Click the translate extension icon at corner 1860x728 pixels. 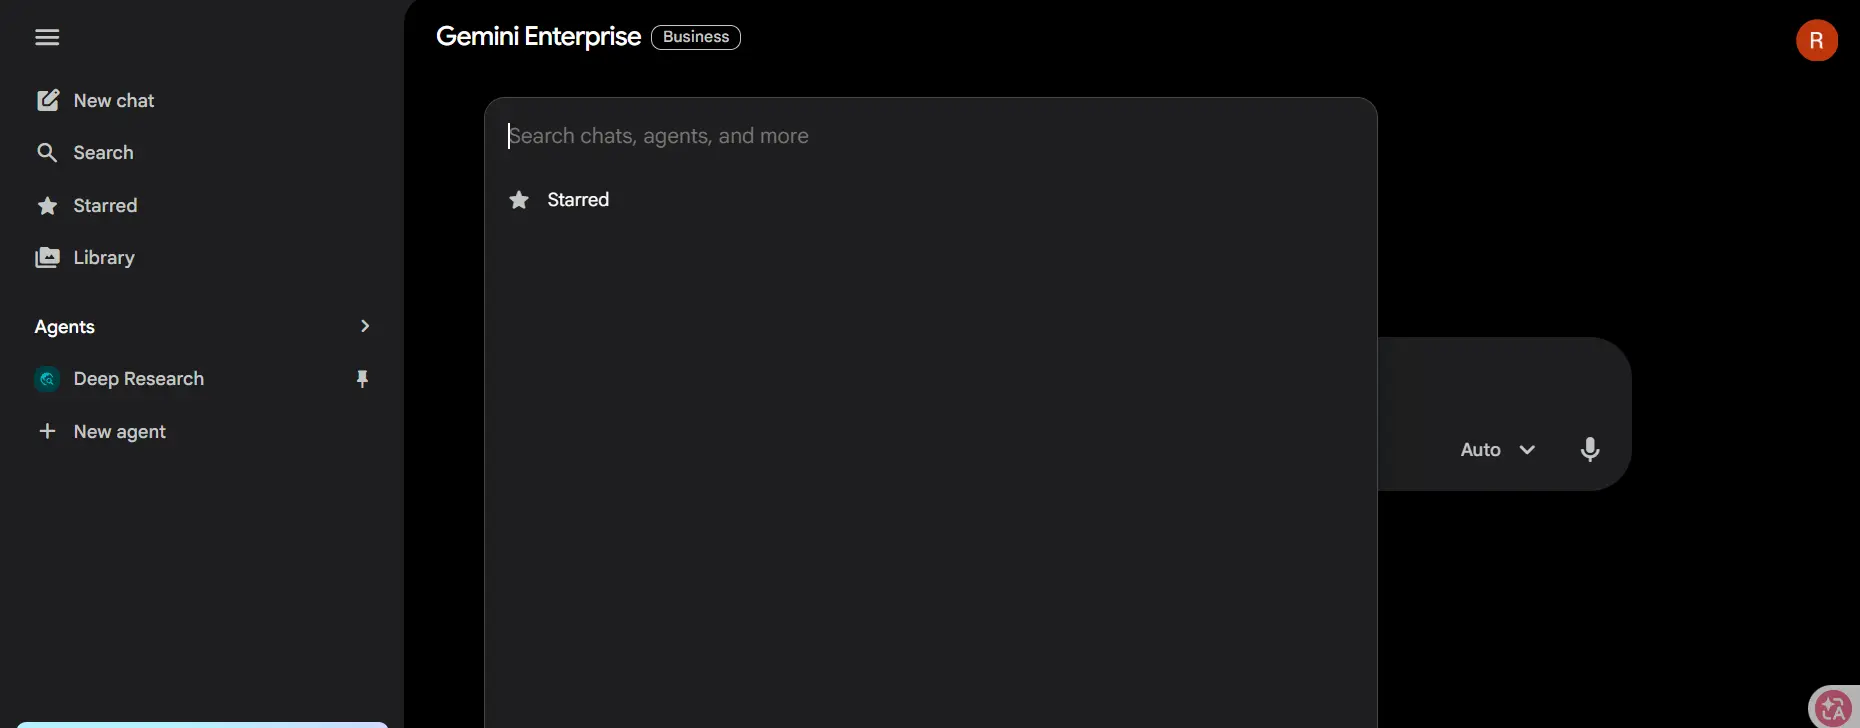tap(1833, 708)
